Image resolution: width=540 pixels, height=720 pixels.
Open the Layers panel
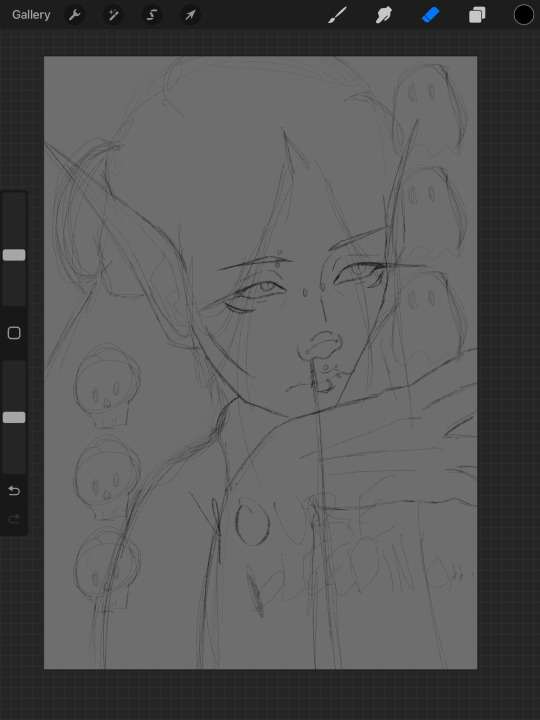pos(477,15)
